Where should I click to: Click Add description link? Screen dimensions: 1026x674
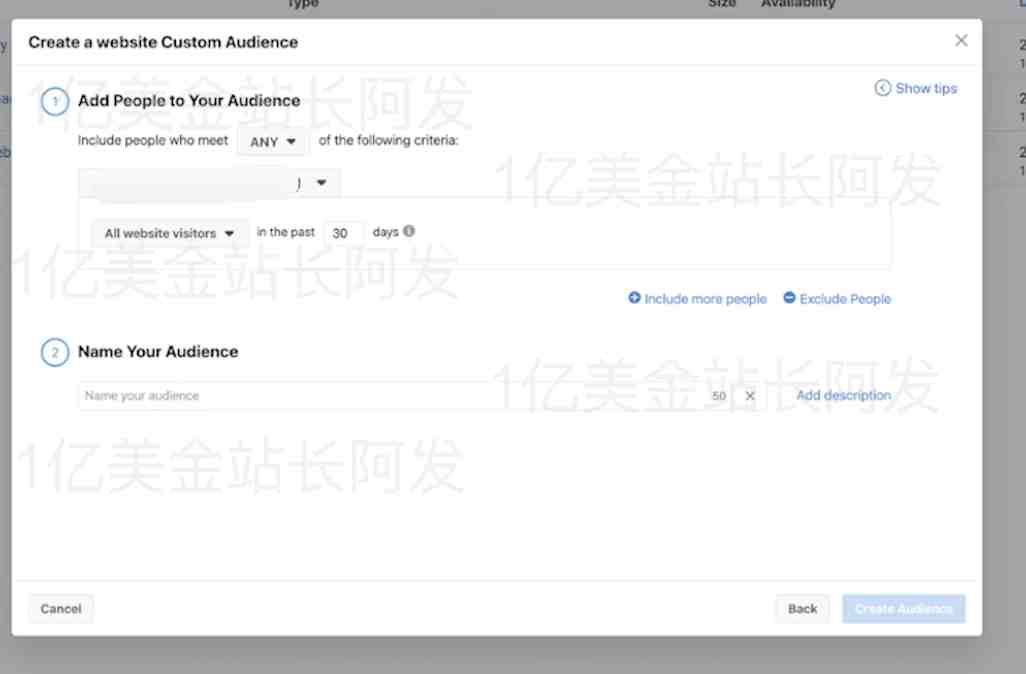(x=843, y=395)
